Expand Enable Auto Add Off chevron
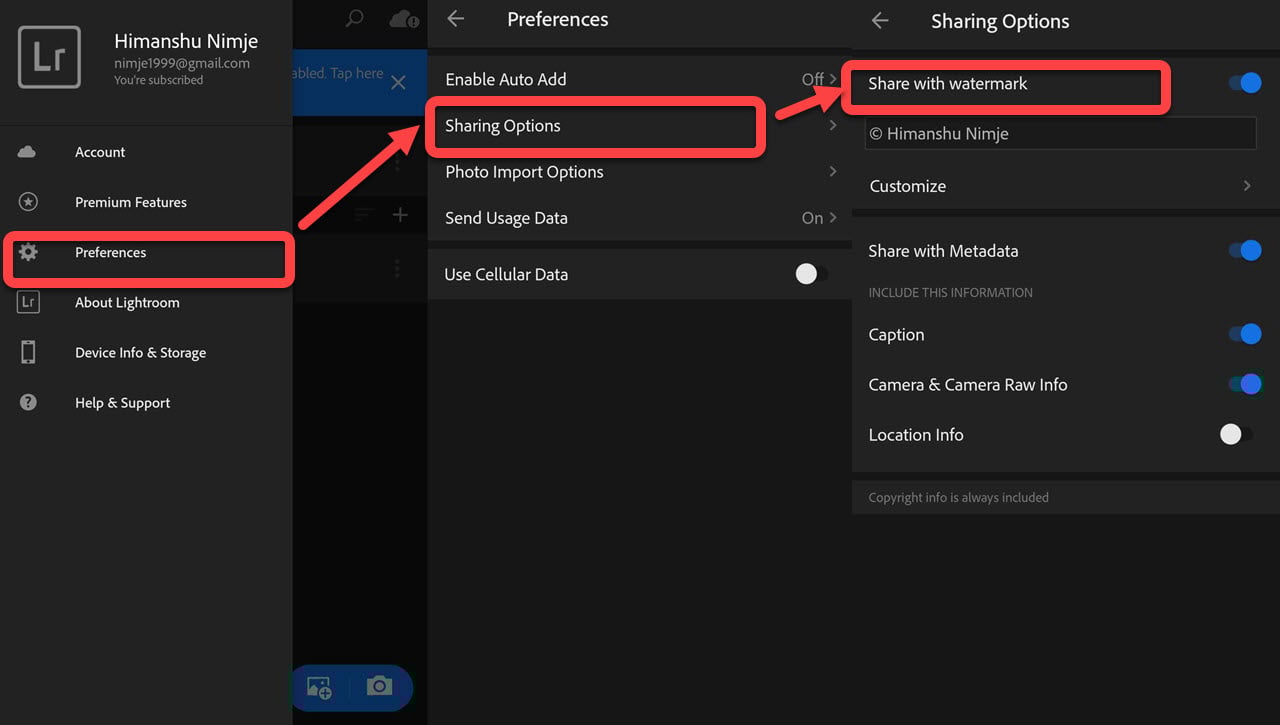 832,79
